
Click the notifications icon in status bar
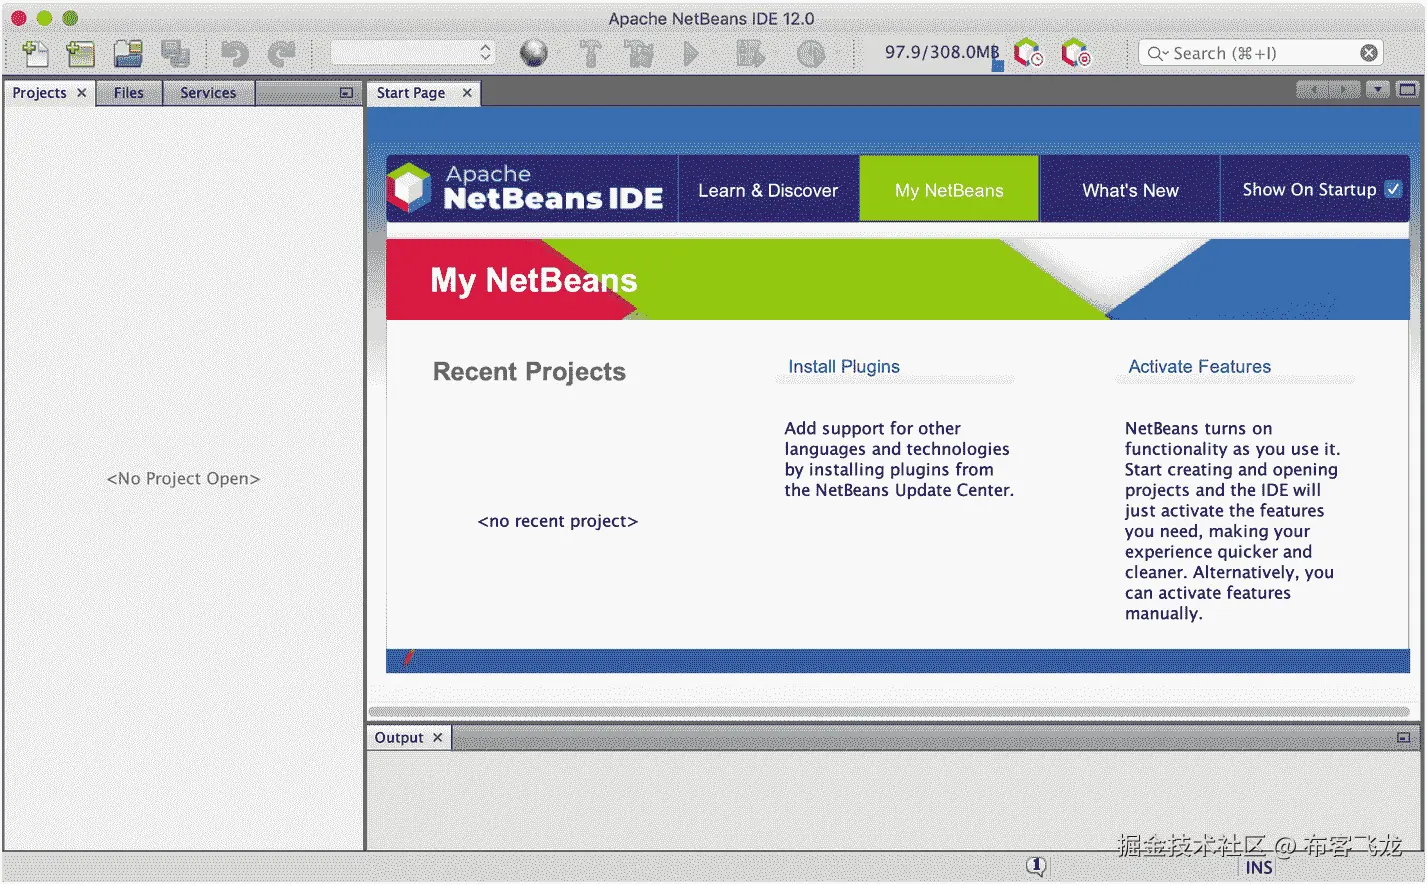[1036, 866]
